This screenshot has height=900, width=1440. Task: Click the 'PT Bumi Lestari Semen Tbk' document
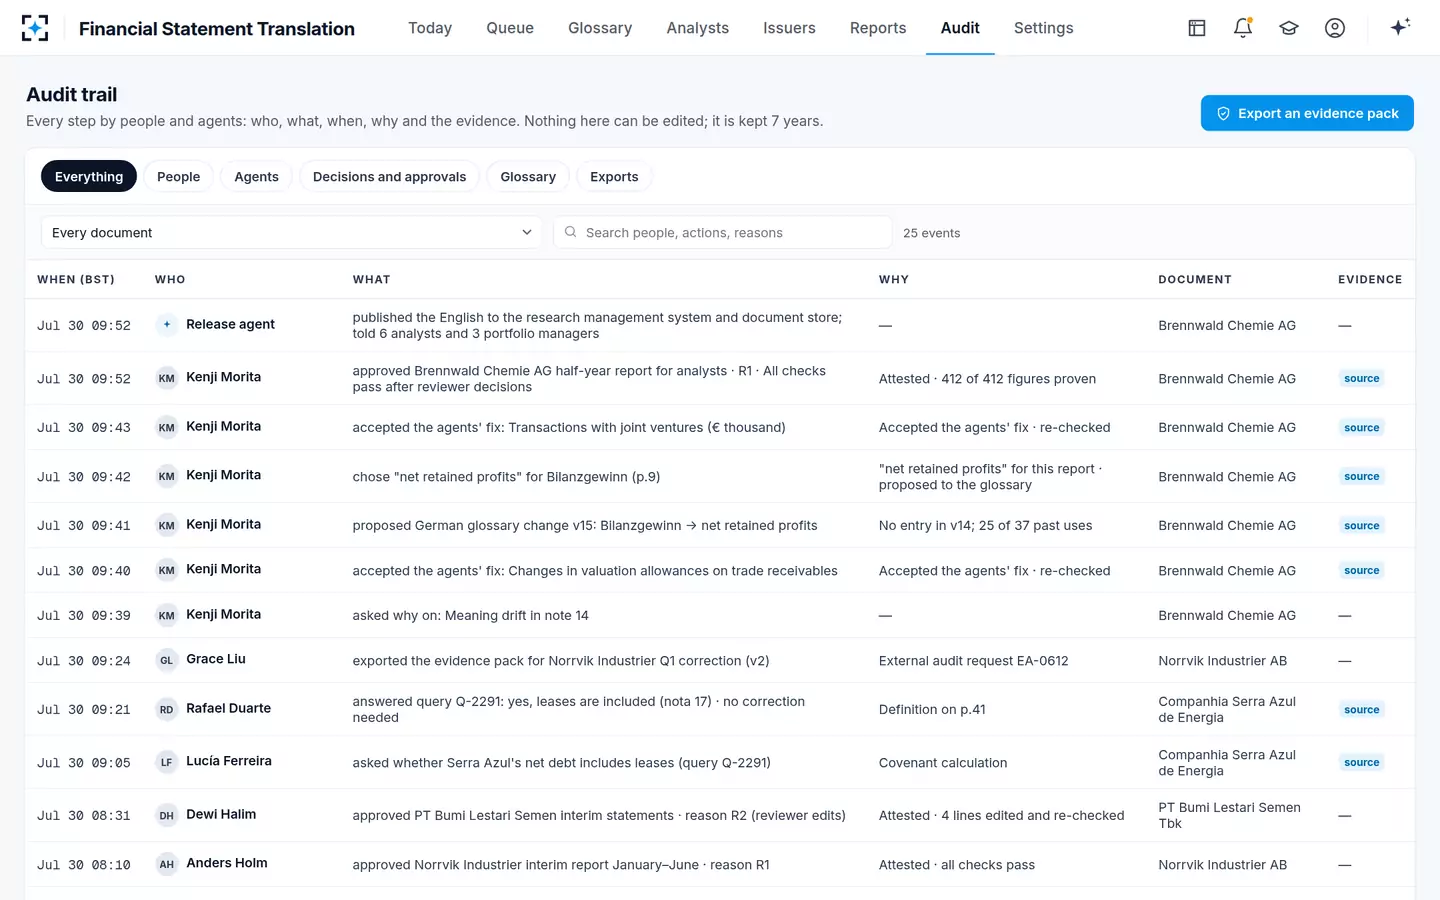point(1229,815)
